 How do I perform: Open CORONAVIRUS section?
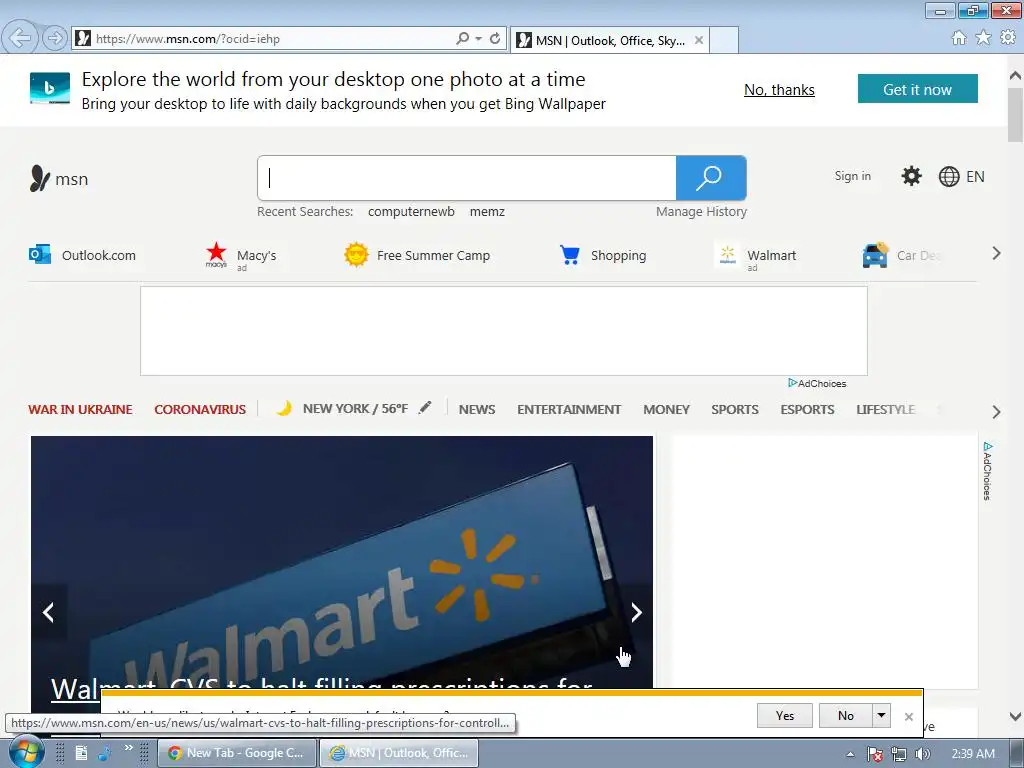pyautogui.click(x=200, y=409)
